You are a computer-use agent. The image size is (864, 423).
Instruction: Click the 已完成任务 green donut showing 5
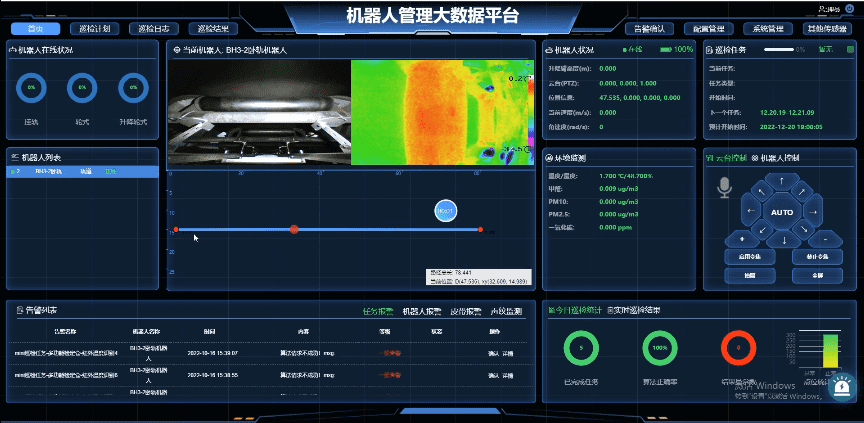coord(581,348)
